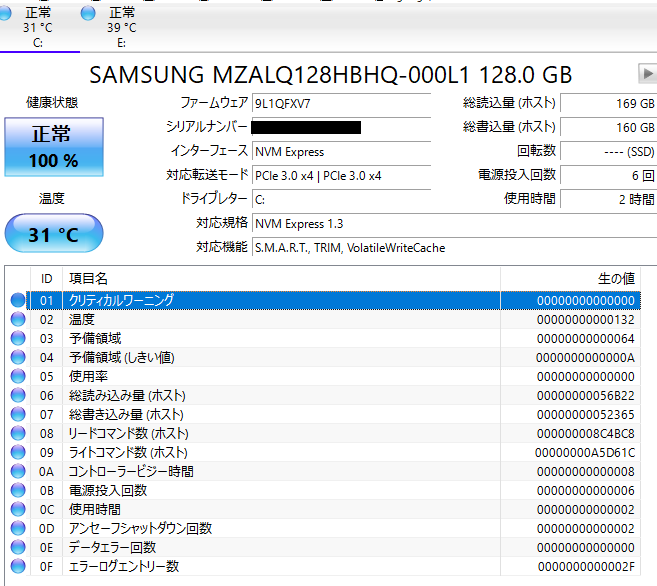Click raw value 0000000A5D61C

click(x=585, y=452)
